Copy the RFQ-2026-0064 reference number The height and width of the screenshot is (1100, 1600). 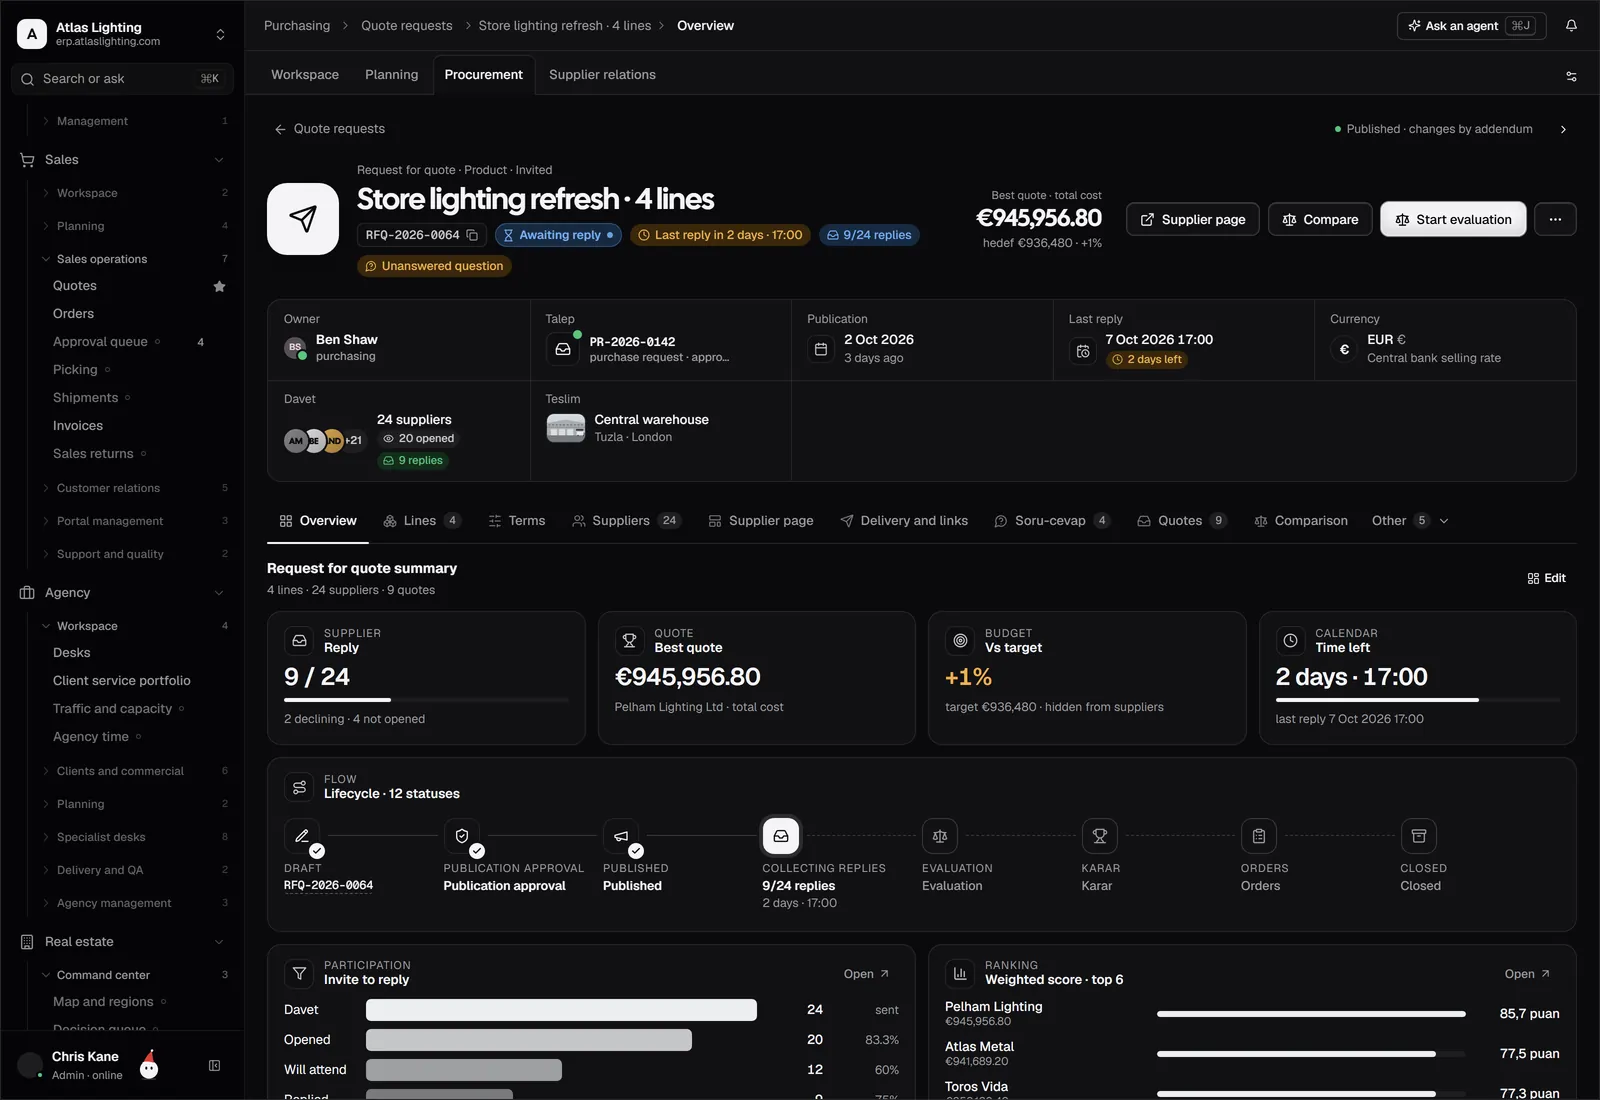[472, 235]
